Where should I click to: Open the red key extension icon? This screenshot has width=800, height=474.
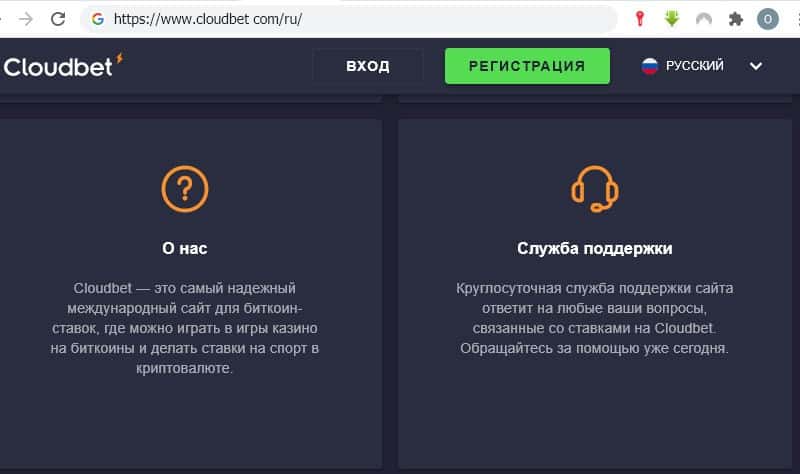[640, 19]
